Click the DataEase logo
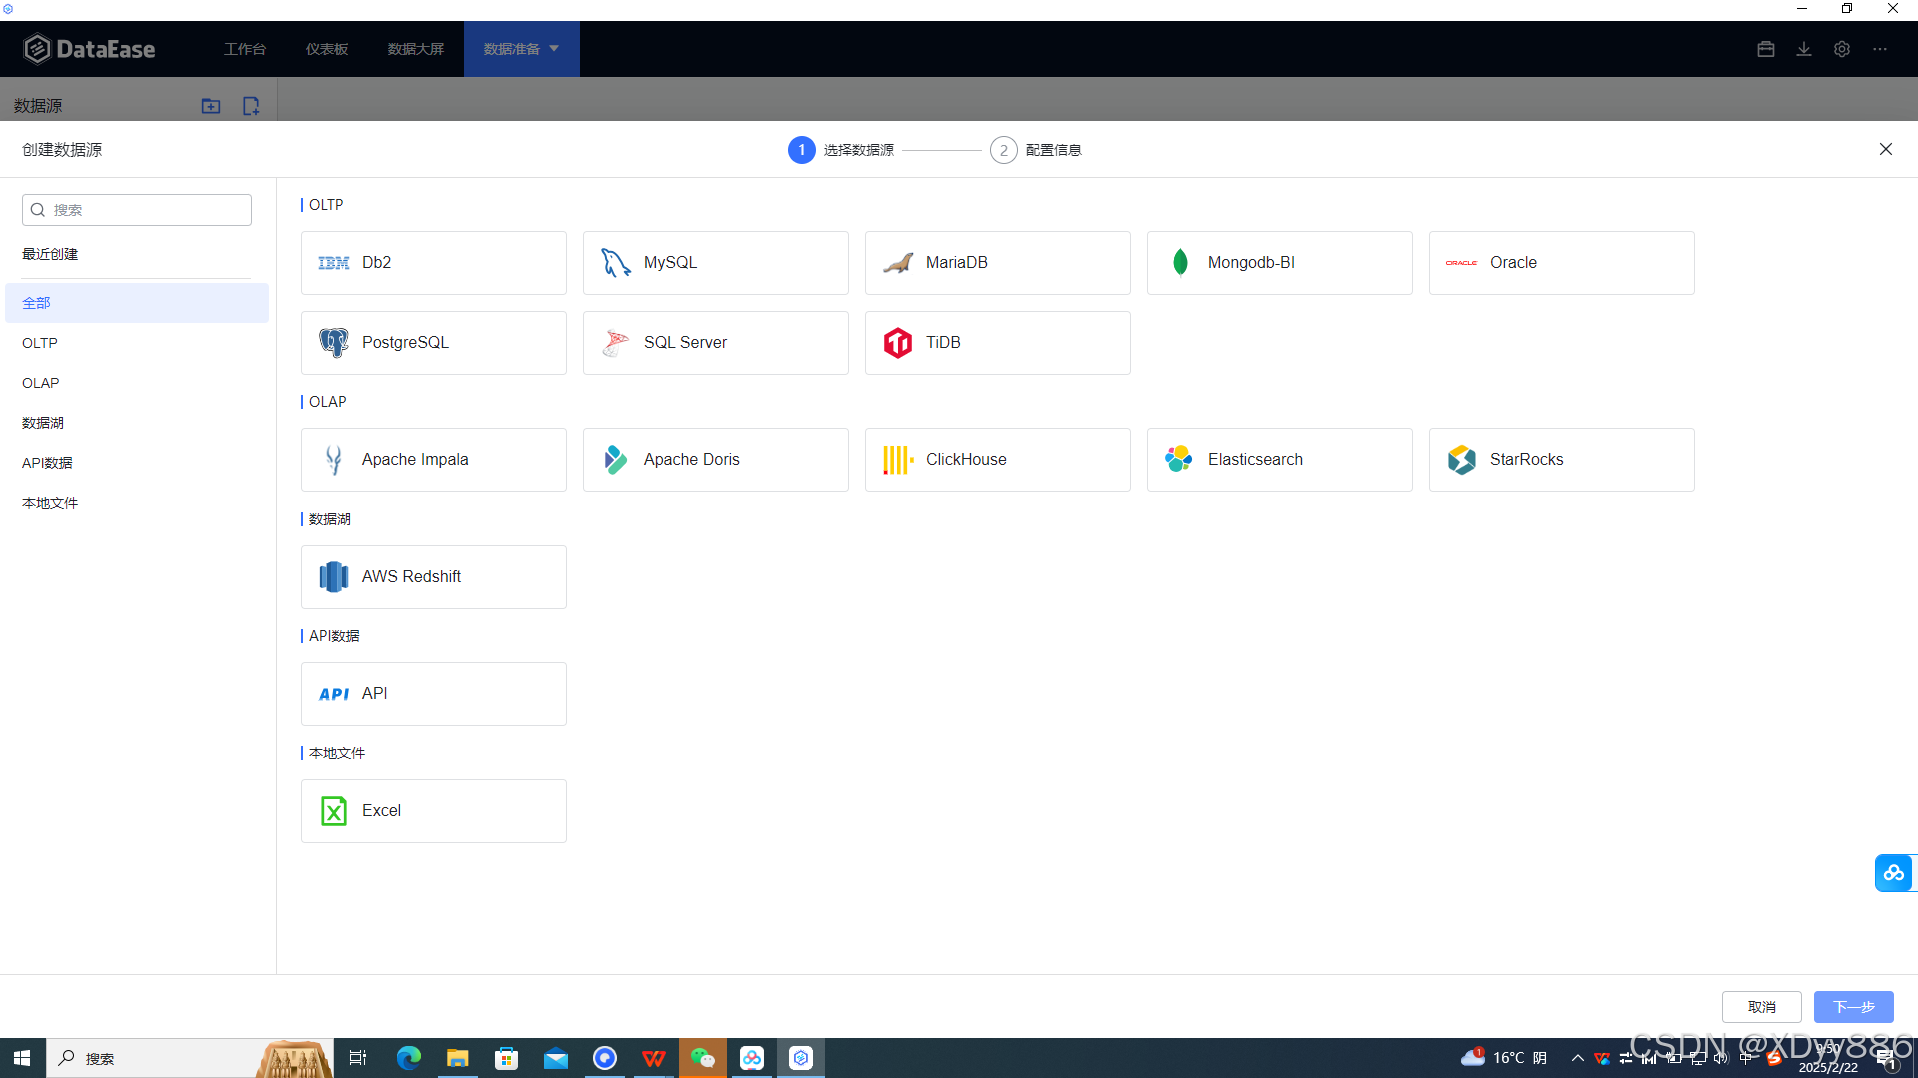 (90, 49)
